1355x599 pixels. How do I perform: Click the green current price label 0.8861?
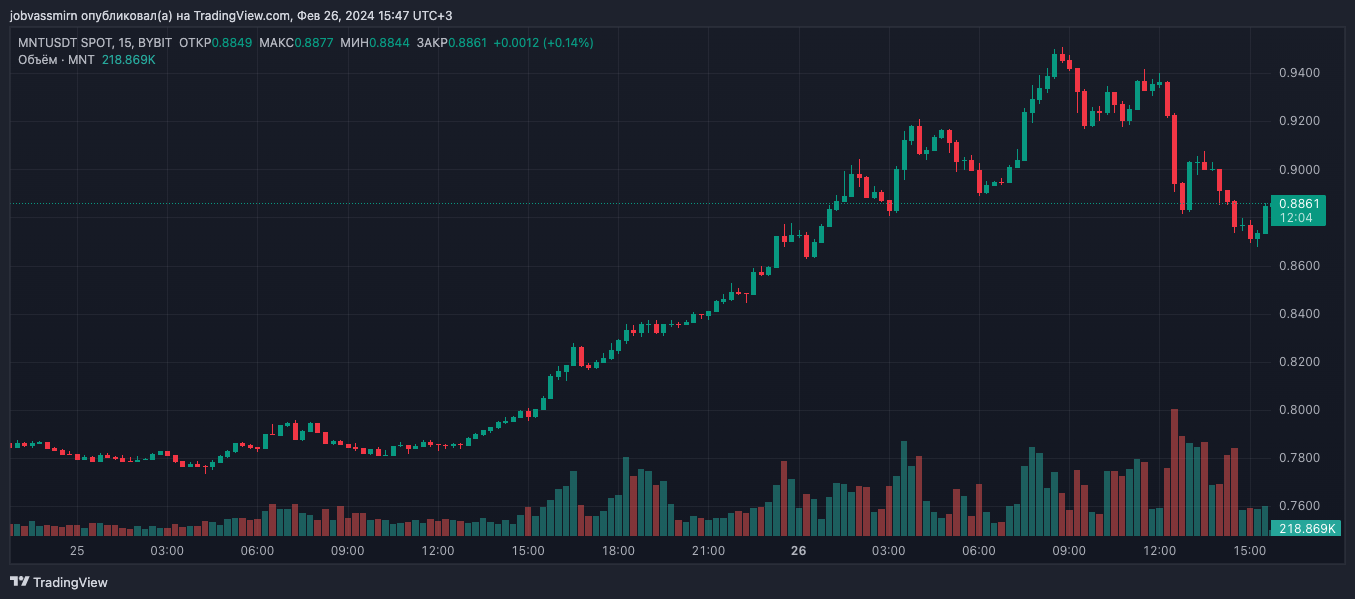(1298, 203)
